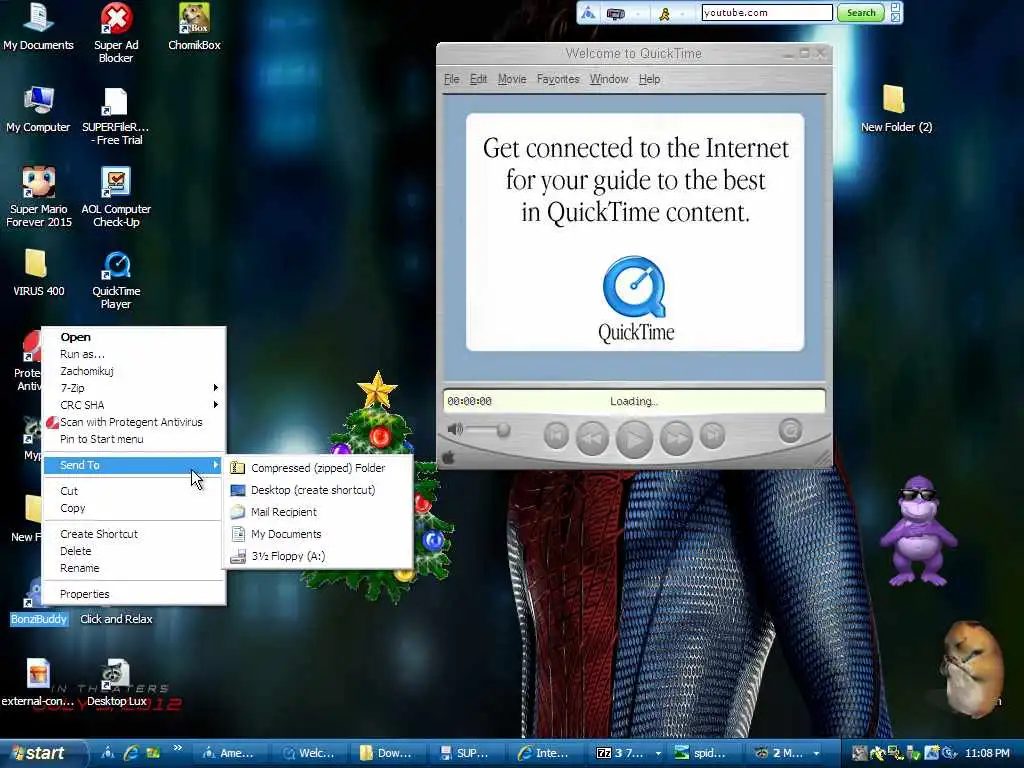
Task: Click the QuickTime round refresh button
Action: coord(790,430)
